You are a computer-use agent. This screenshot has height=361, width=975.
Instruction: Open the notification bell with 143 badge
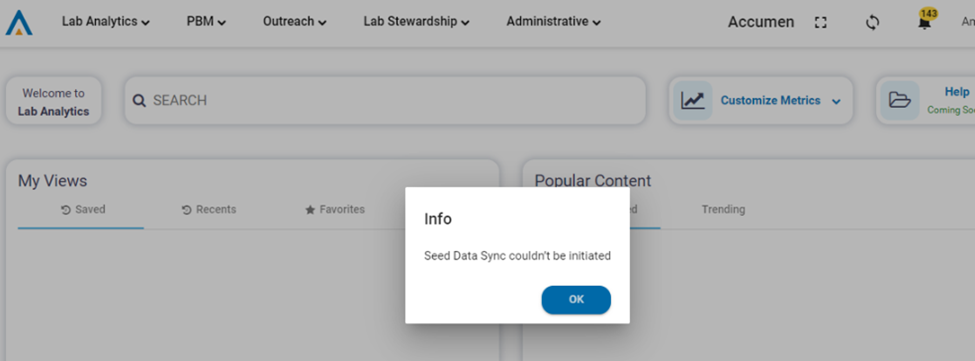click(x=925, y=21)
